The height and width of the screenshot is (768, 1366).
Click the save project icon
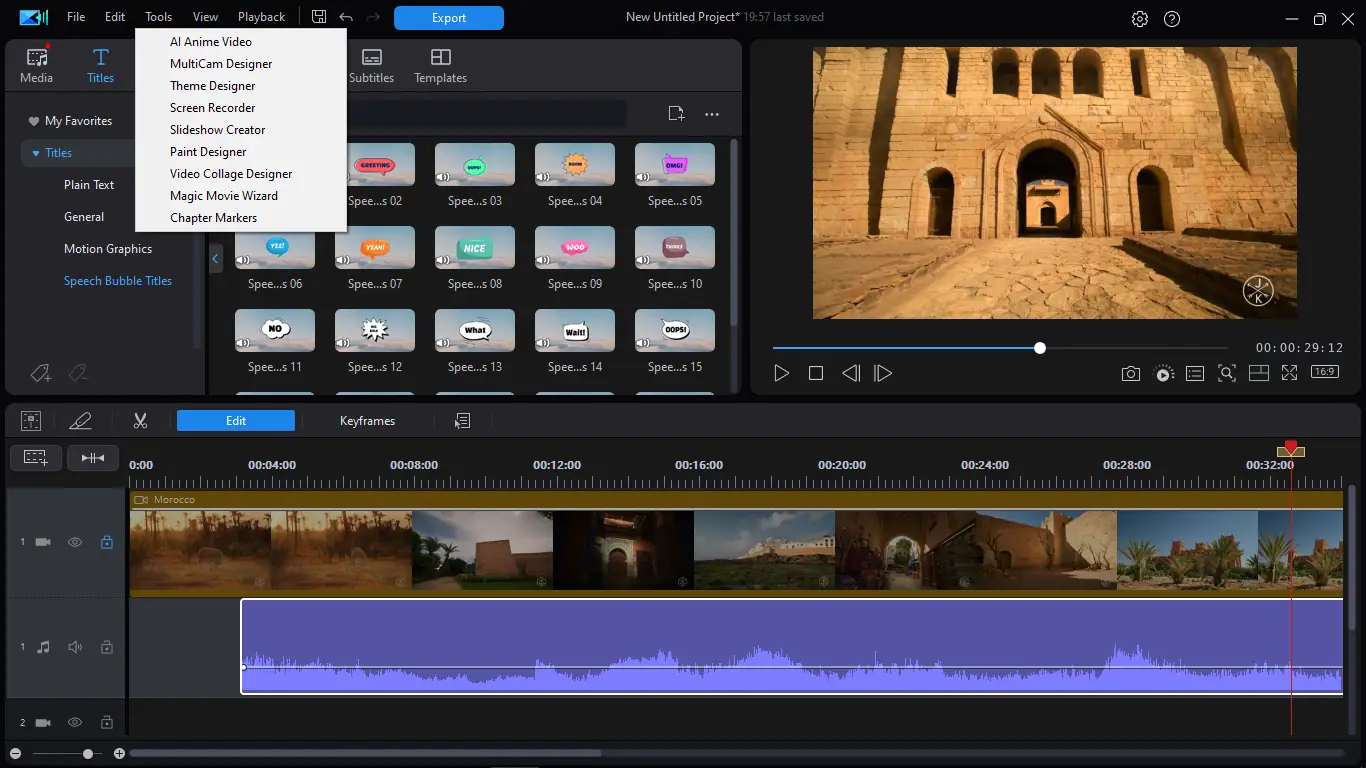(x=319, y=17)
